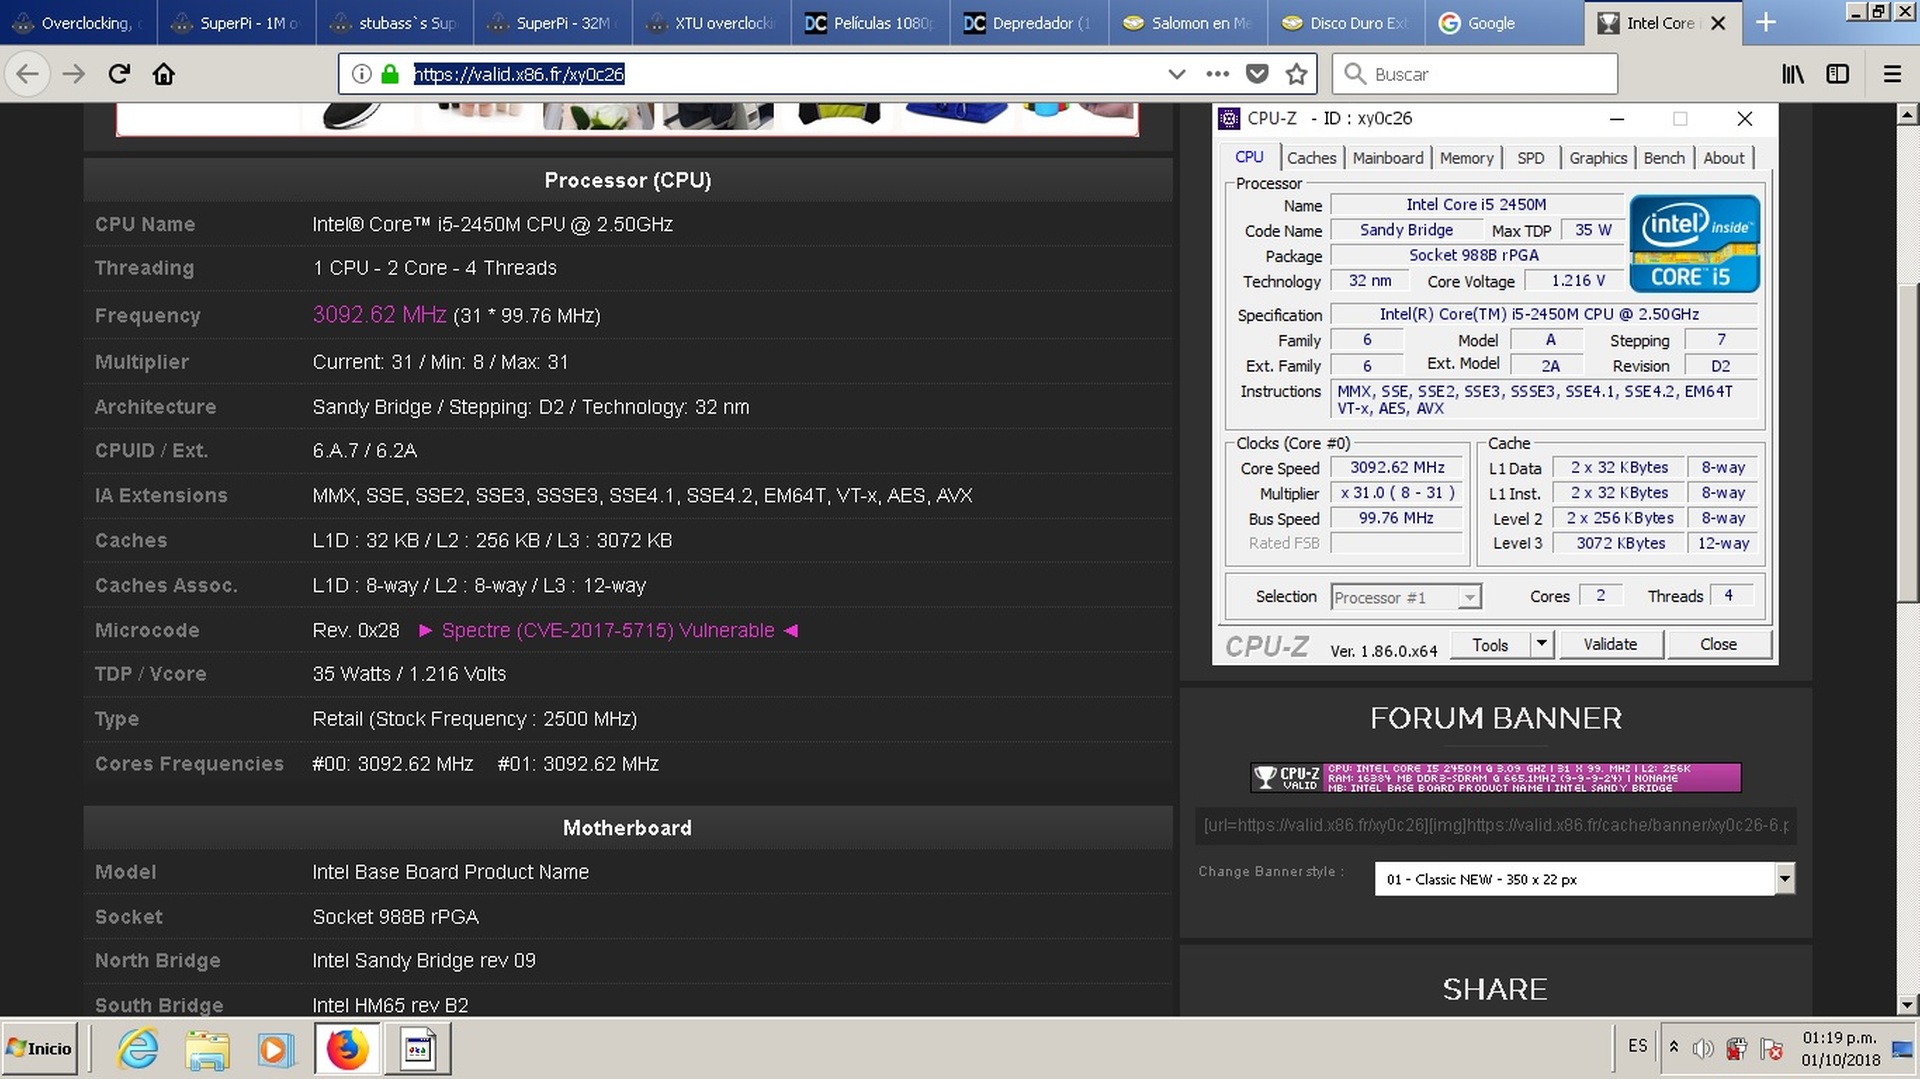Click the search magnifier icon in search box

point(1354,74)
